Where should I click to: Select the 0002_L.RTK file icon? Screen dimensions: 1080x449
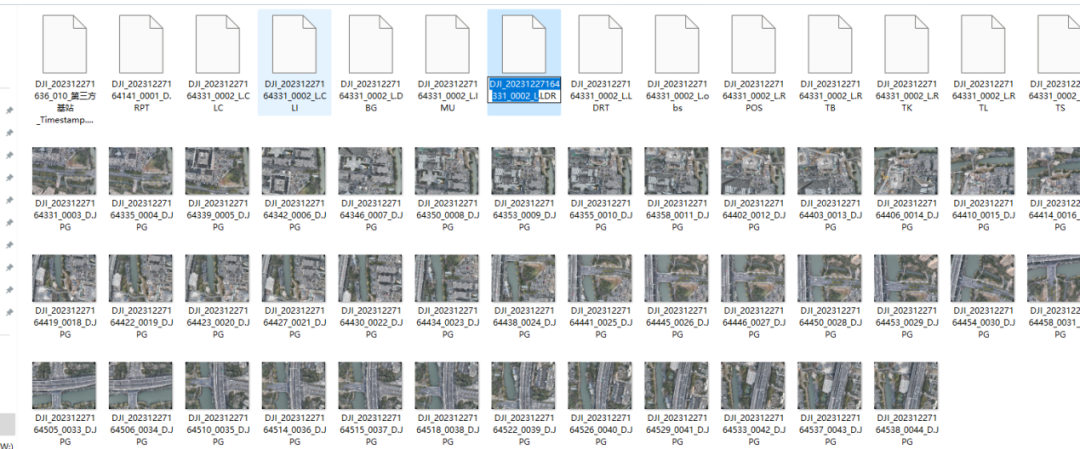point(907,44)
